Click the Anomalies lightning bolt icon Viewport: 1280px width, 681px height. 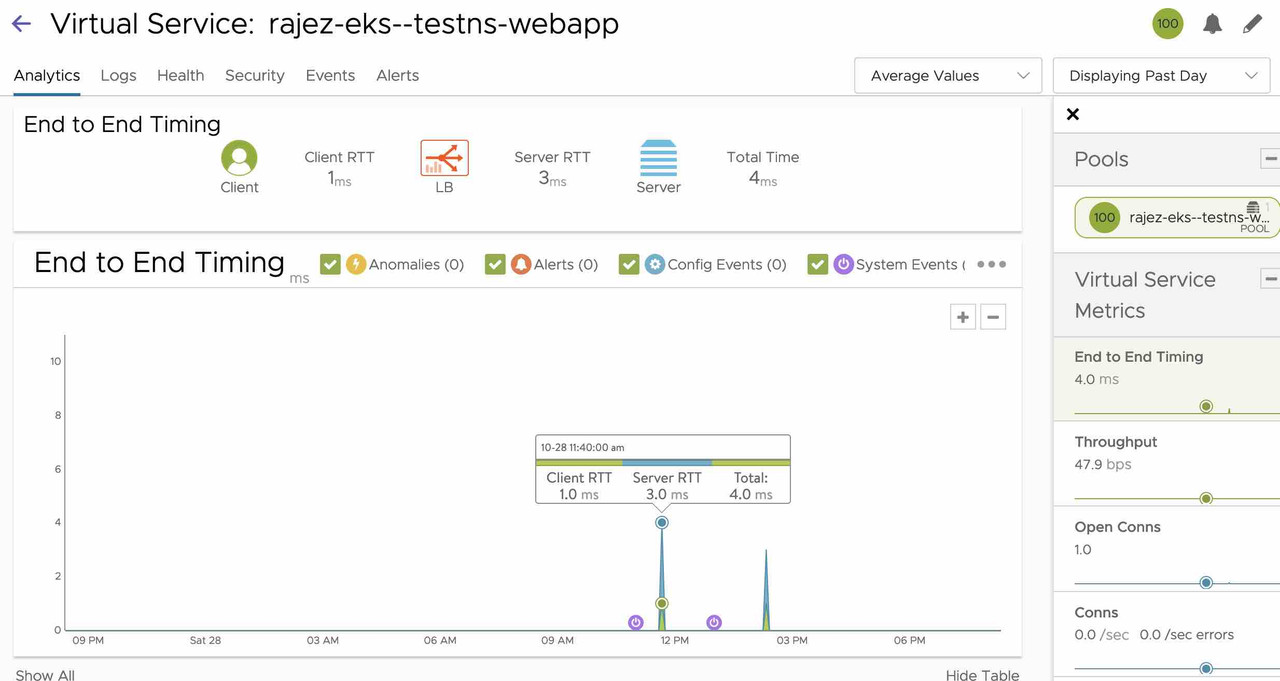coord(356,264)
